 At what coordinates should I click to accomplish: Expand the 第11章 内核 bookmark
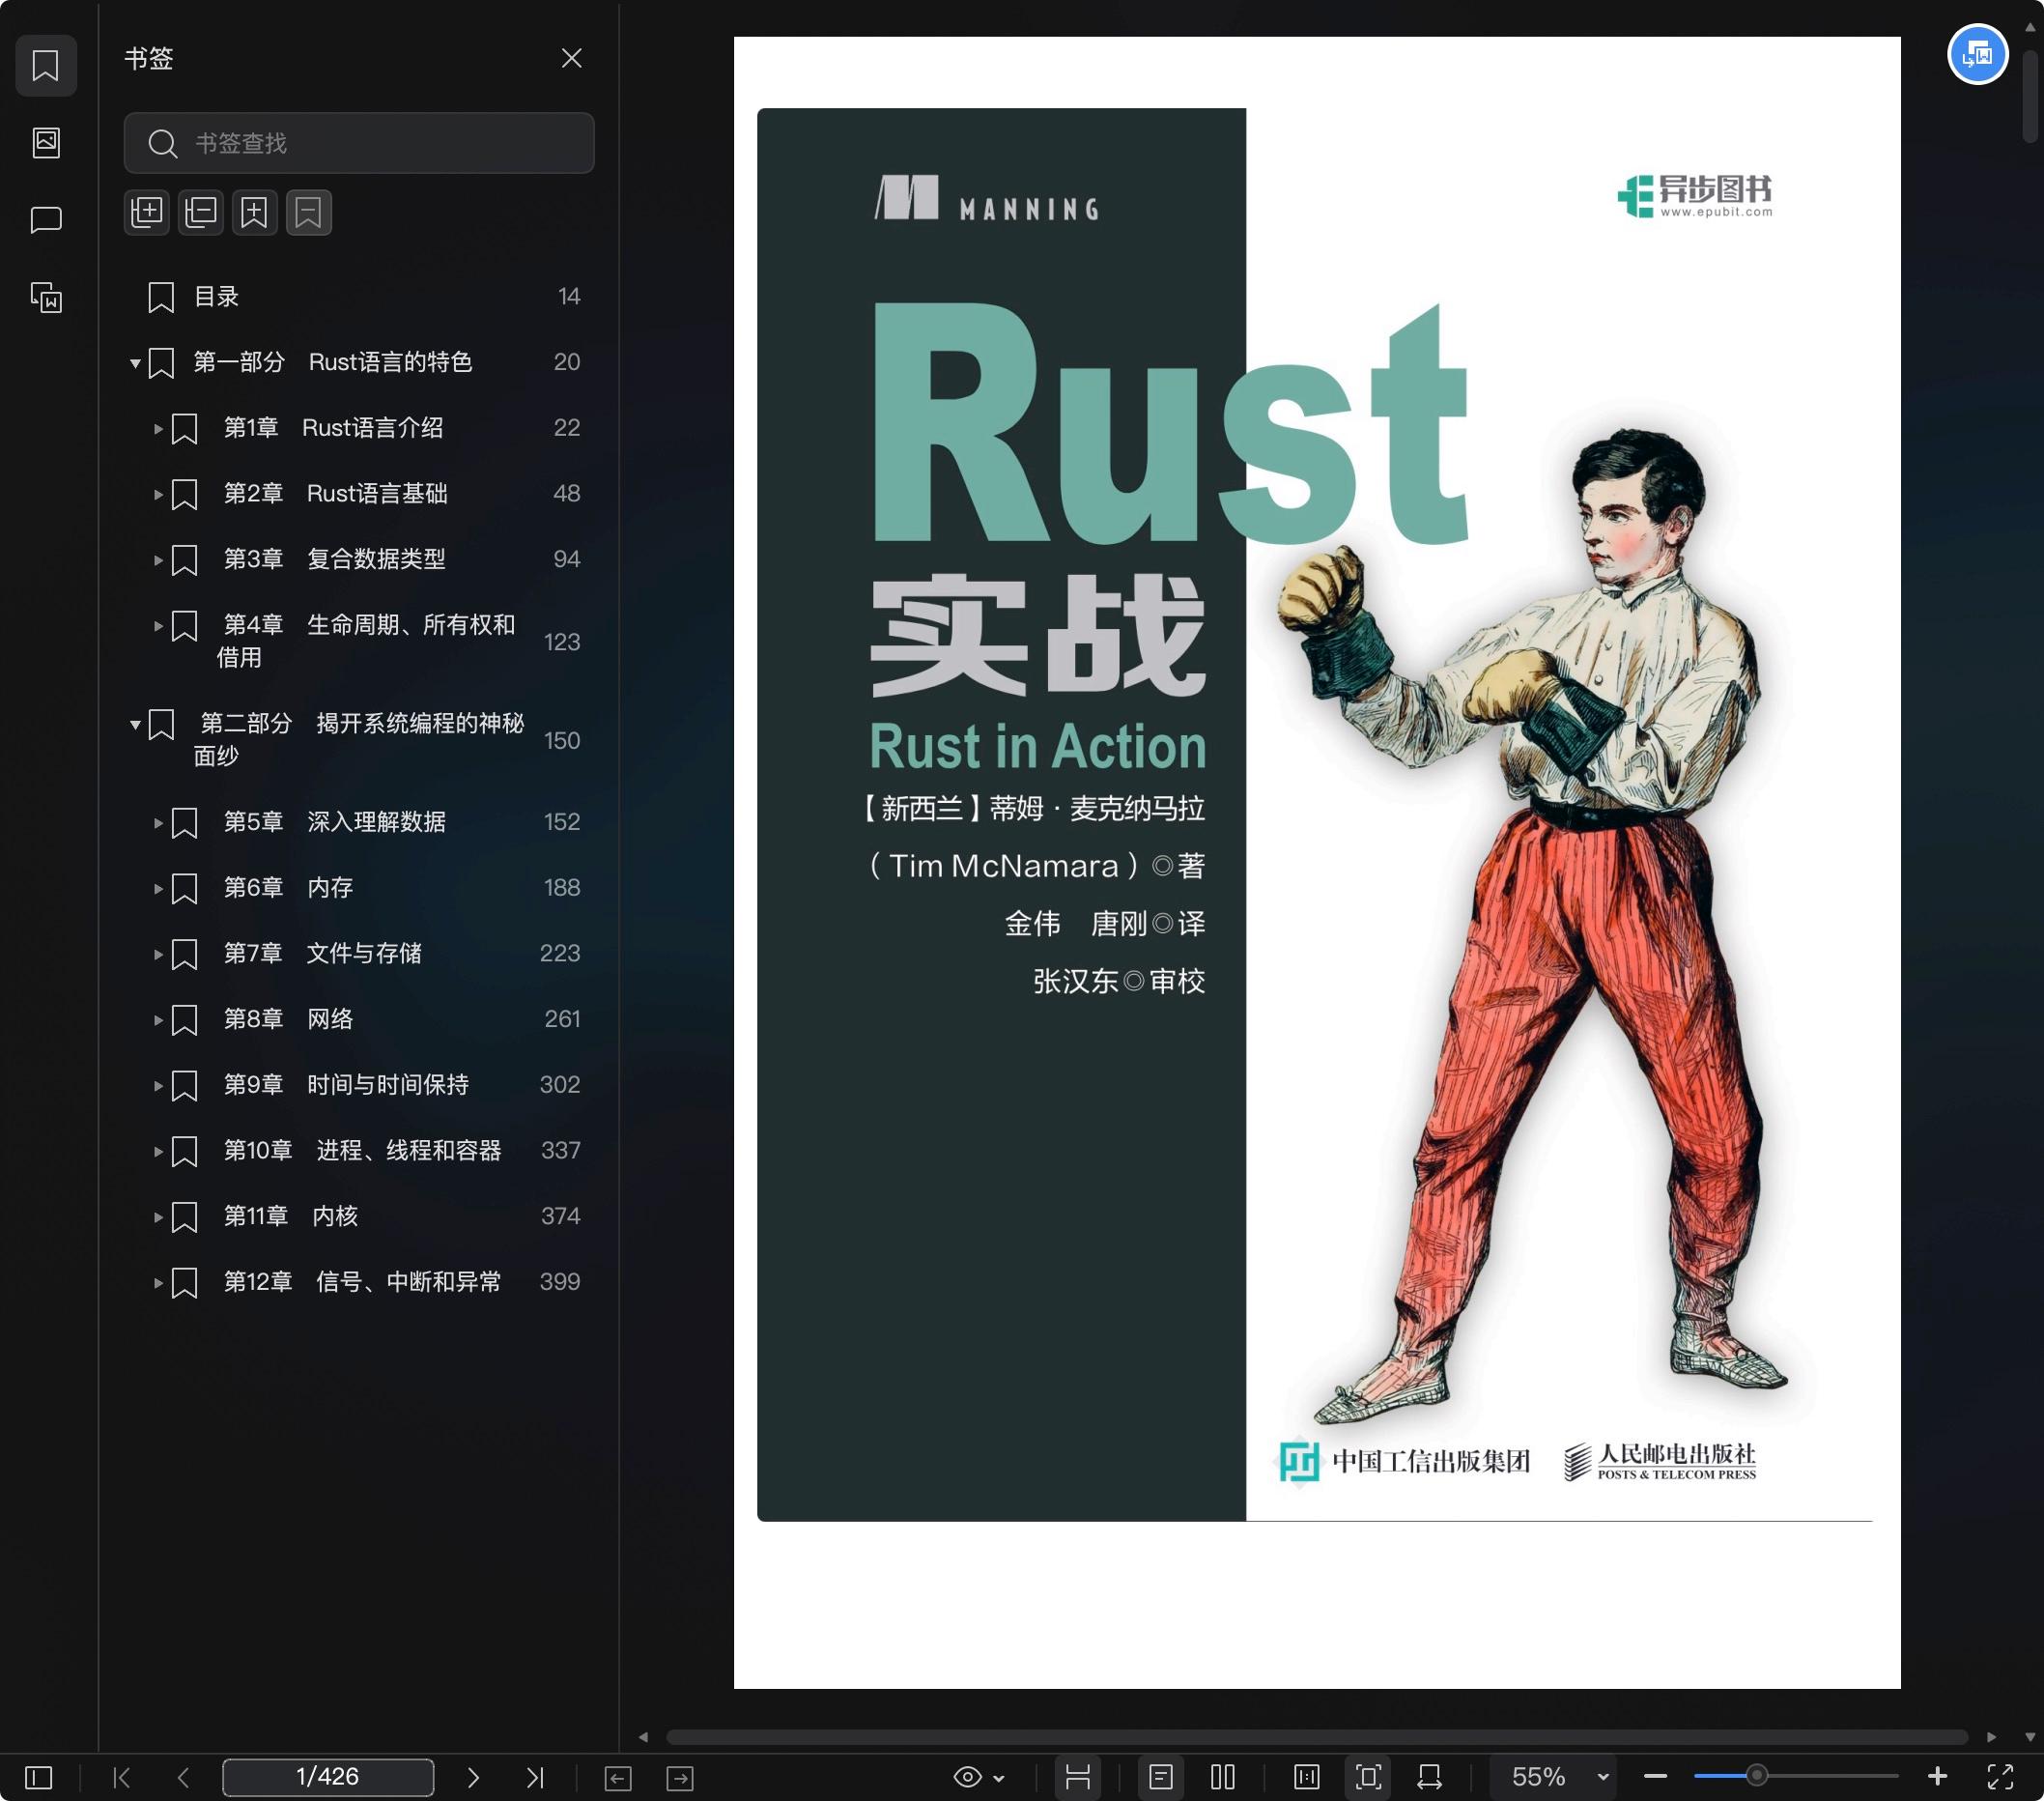click(x=158, y=1218)
